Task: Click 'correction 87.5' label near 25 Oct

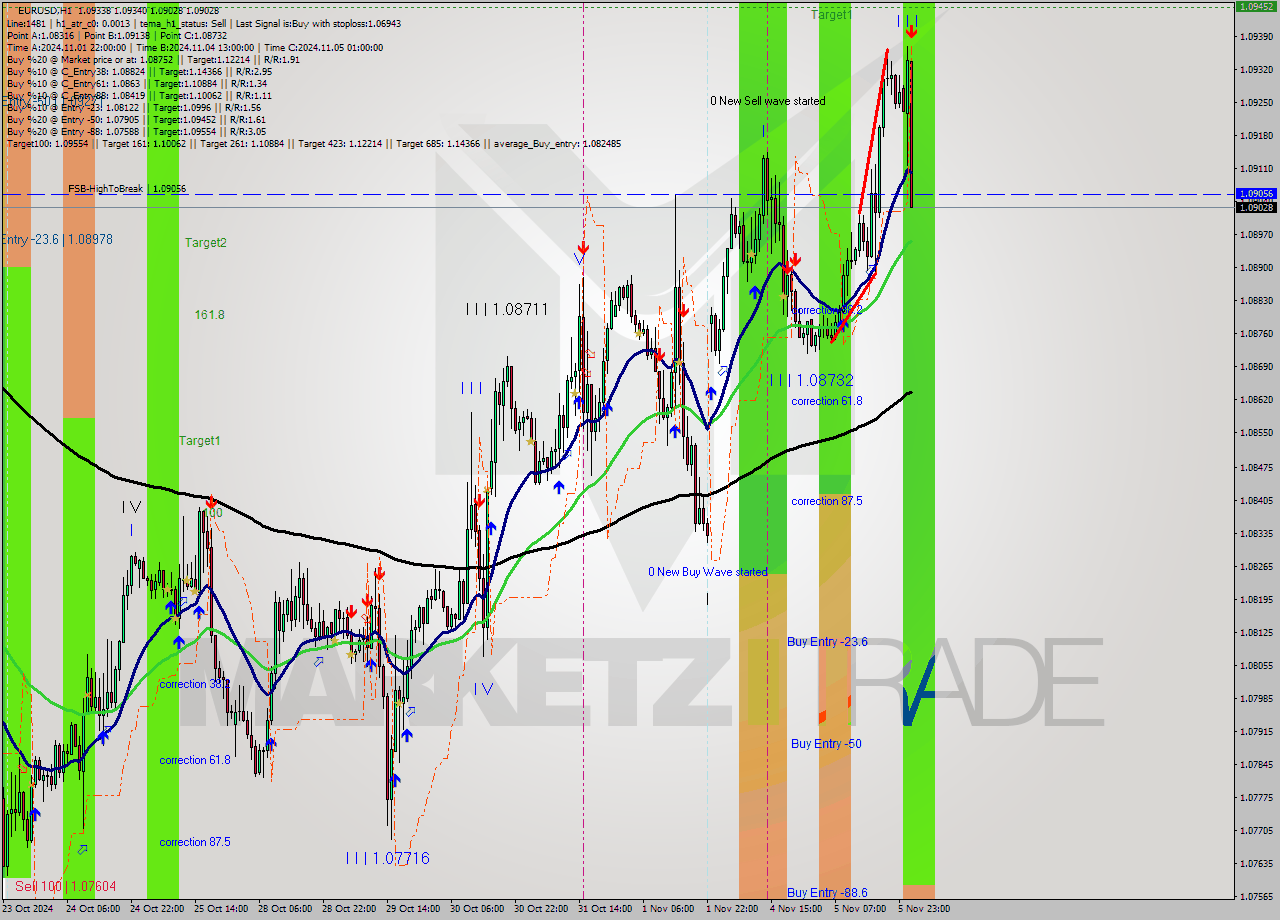Action: [194, 842]
